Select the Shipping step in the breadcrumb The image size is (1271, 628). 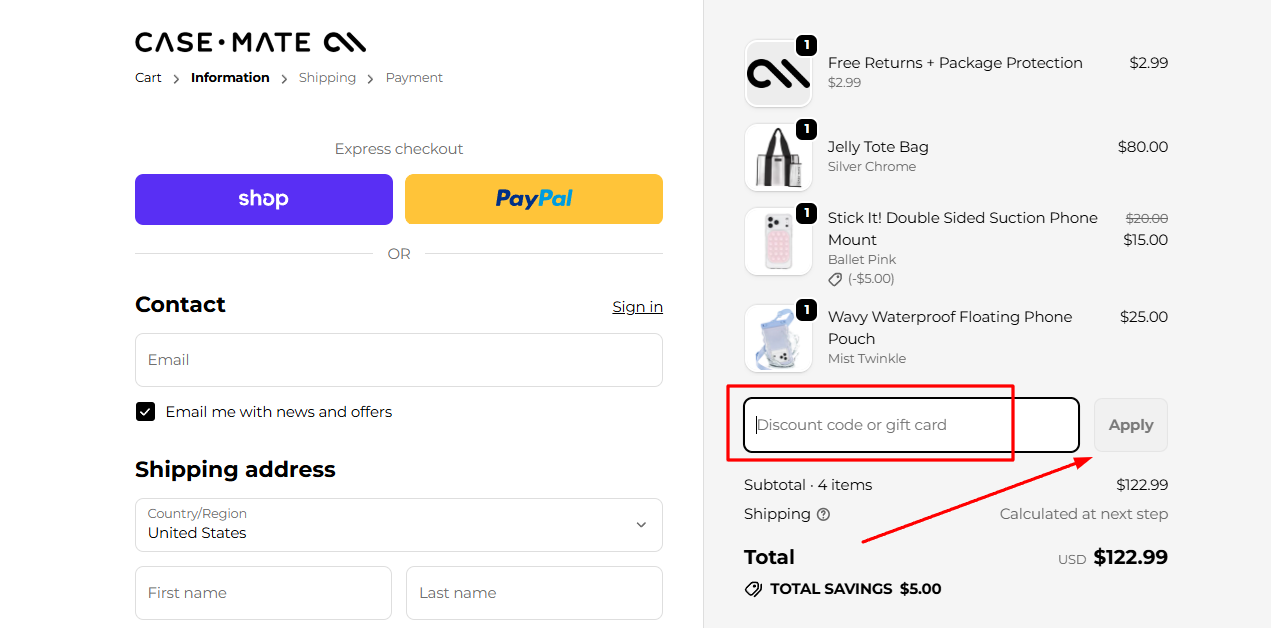point(327,77)
